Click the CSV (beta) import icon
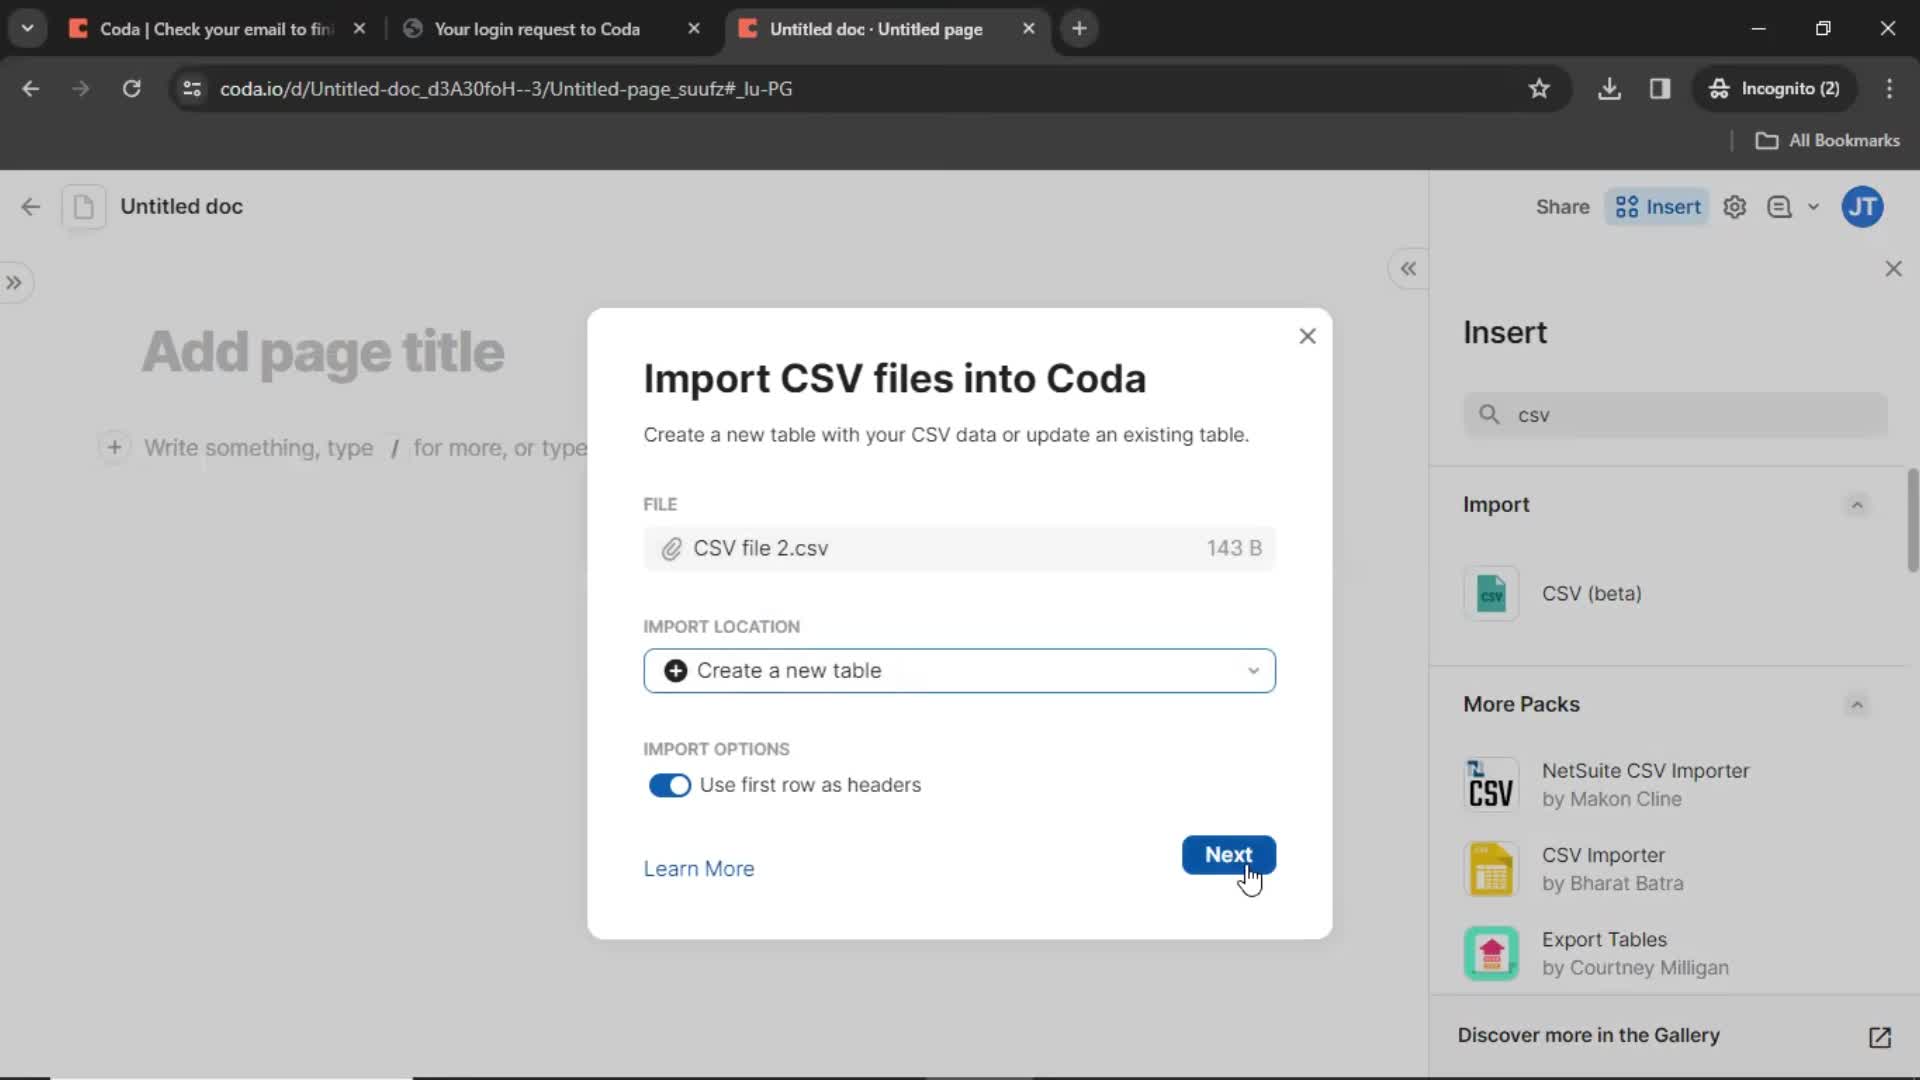 (x=1491, y=592)
